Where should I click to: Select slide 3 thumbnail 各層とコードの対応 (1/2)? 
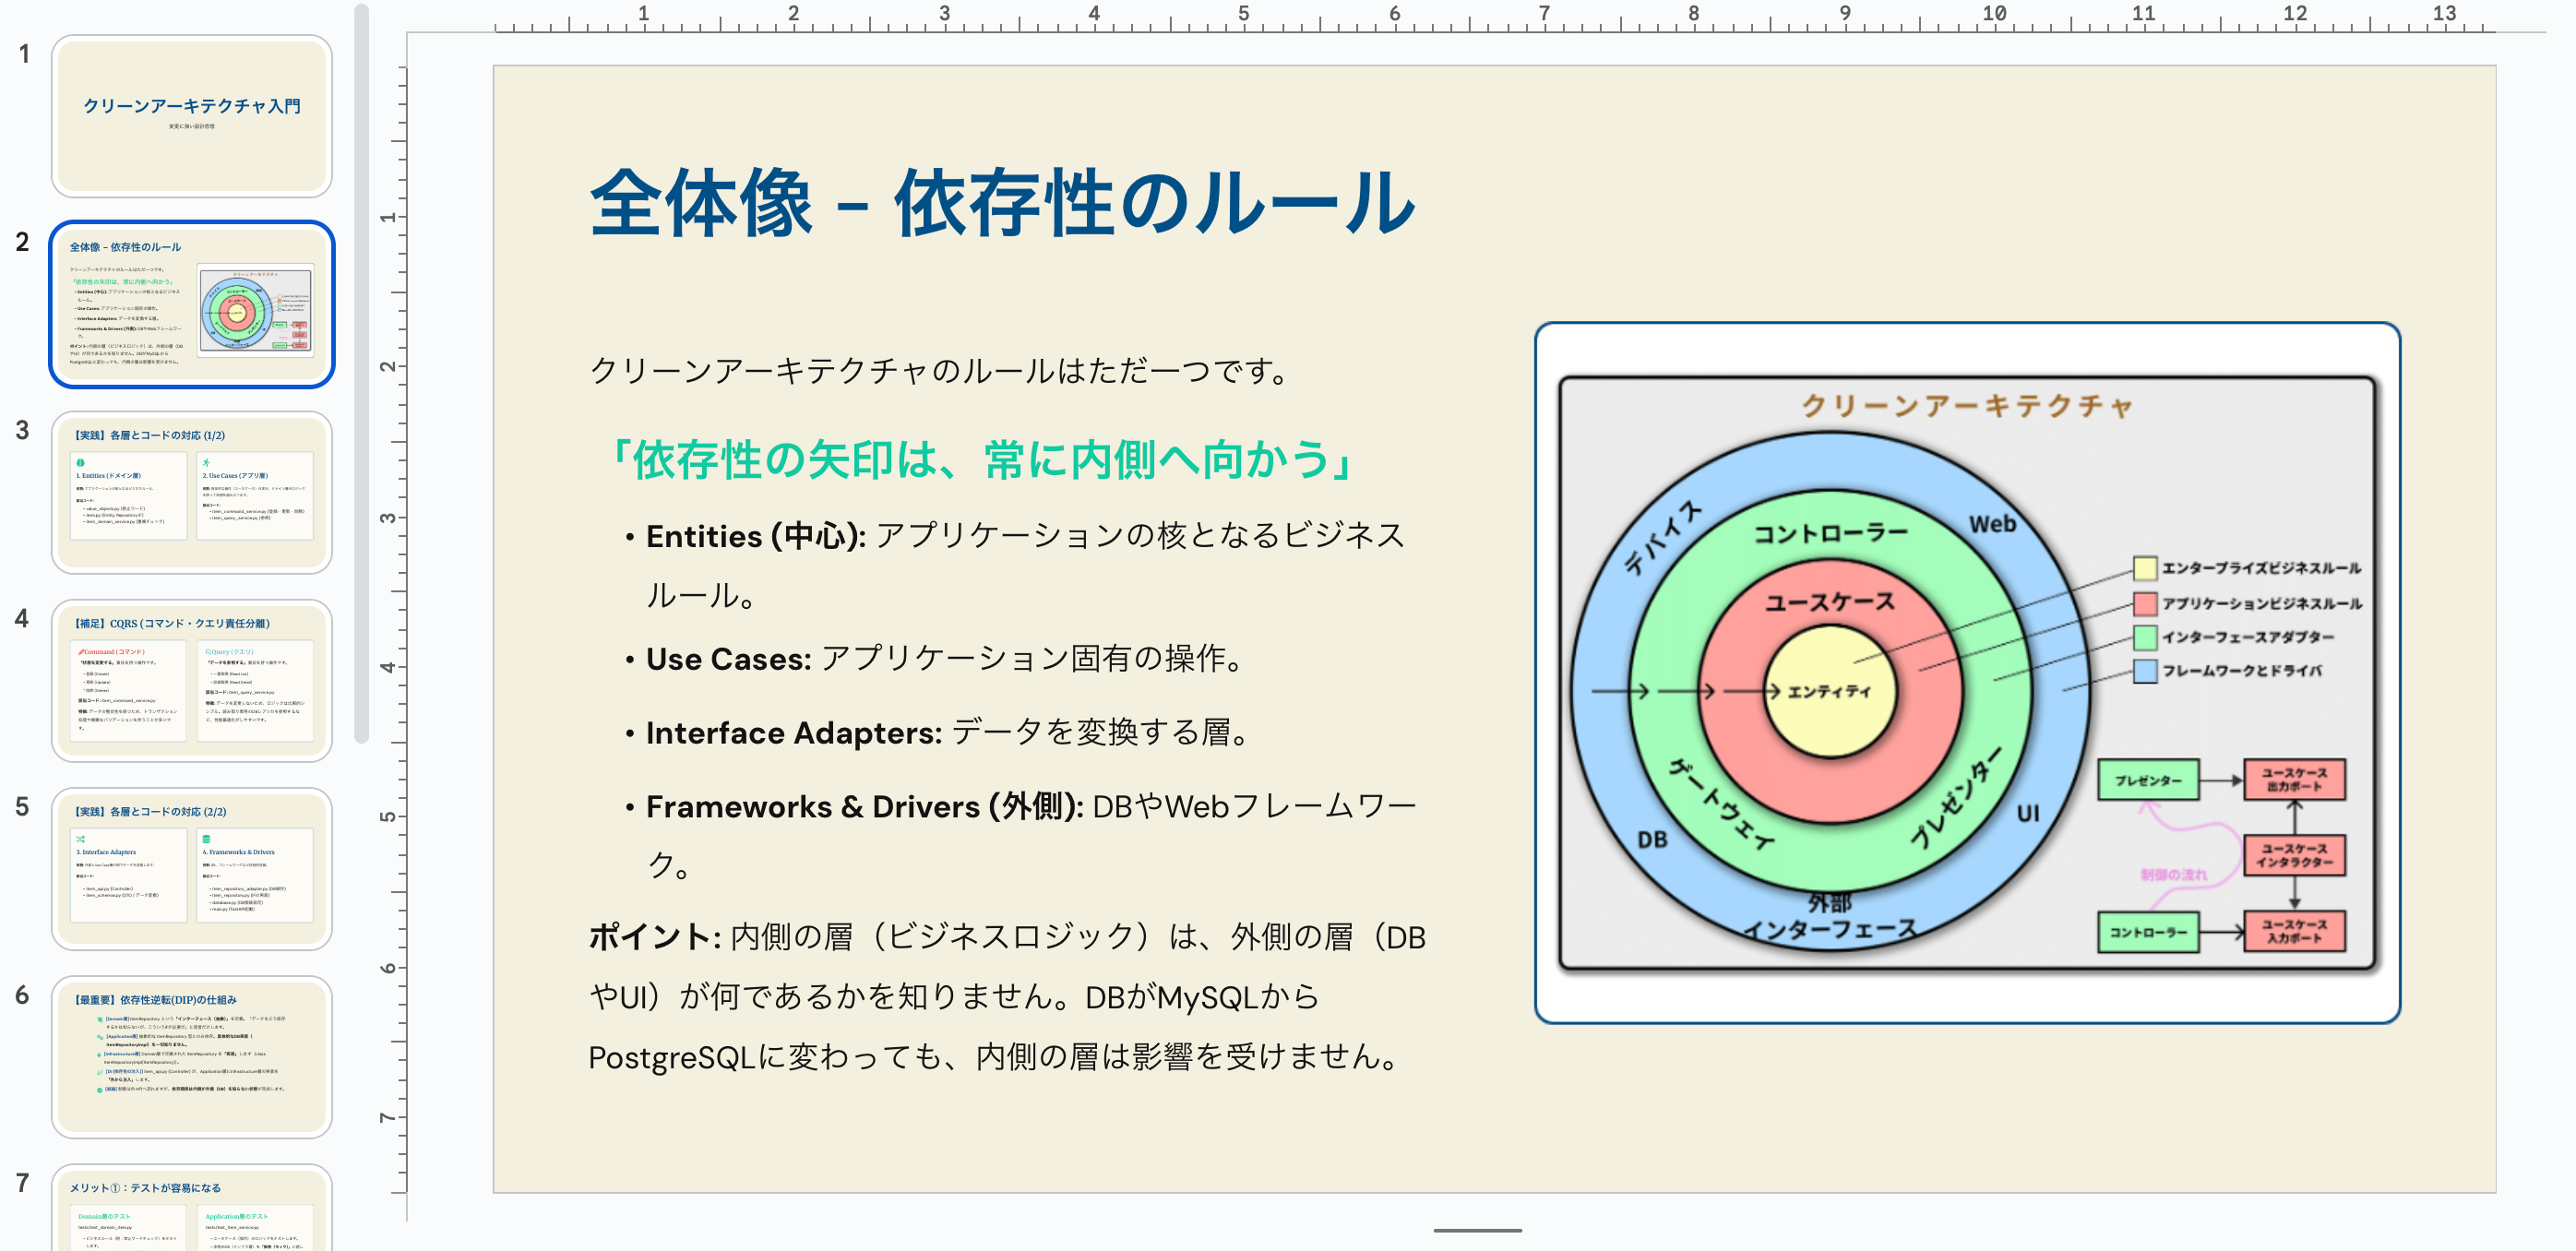191,492
